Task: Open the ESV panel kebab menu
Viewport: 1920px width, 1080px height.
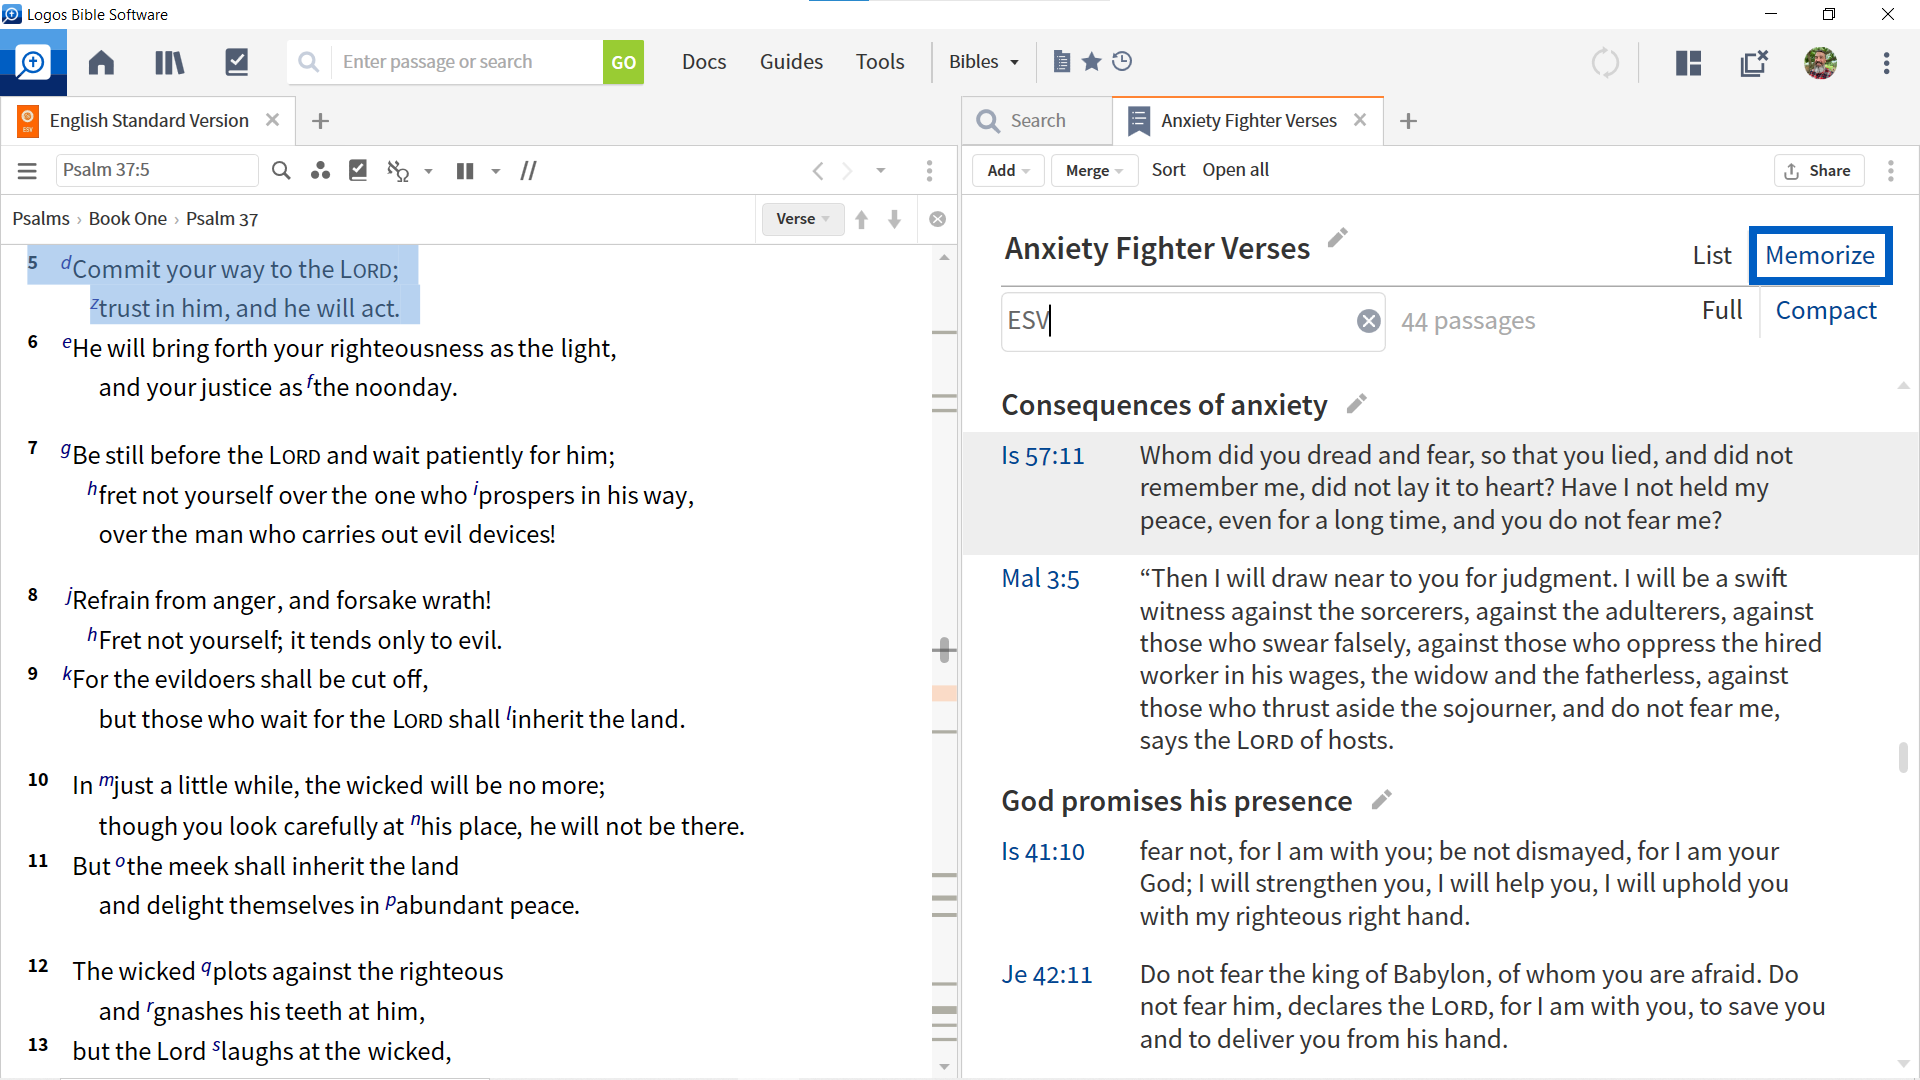Action: click(929, 171)
